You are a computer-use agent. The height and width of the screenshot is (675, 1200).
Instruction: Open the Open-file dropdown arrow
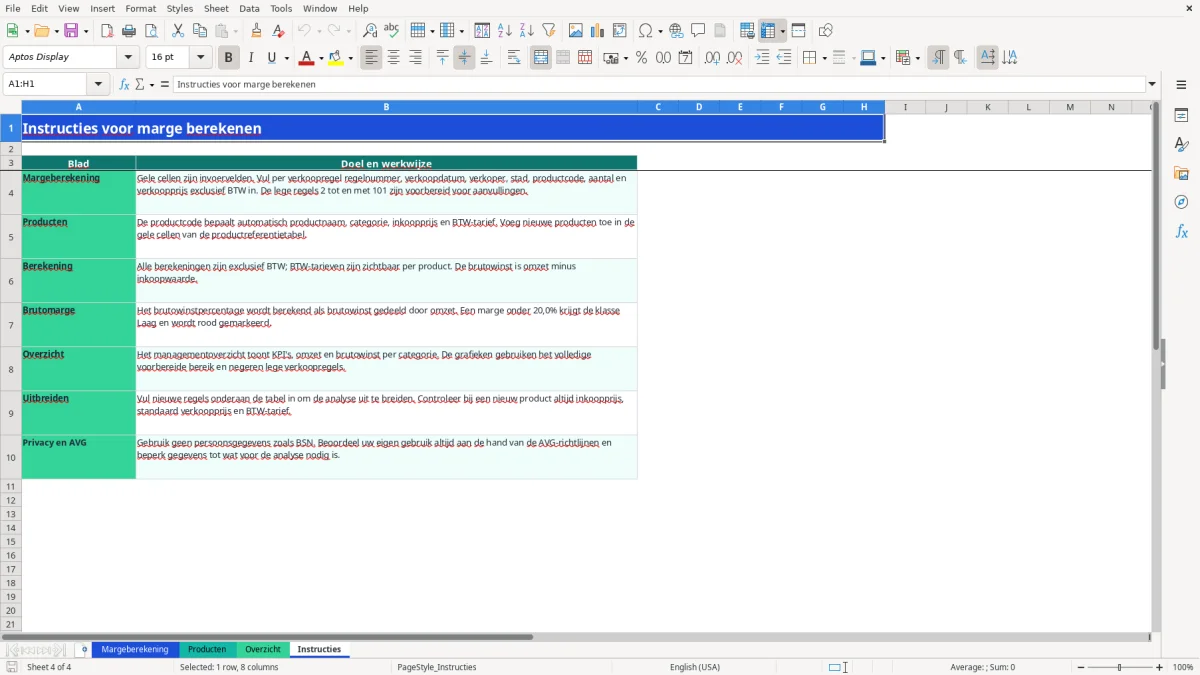click(x=55, y=31)
